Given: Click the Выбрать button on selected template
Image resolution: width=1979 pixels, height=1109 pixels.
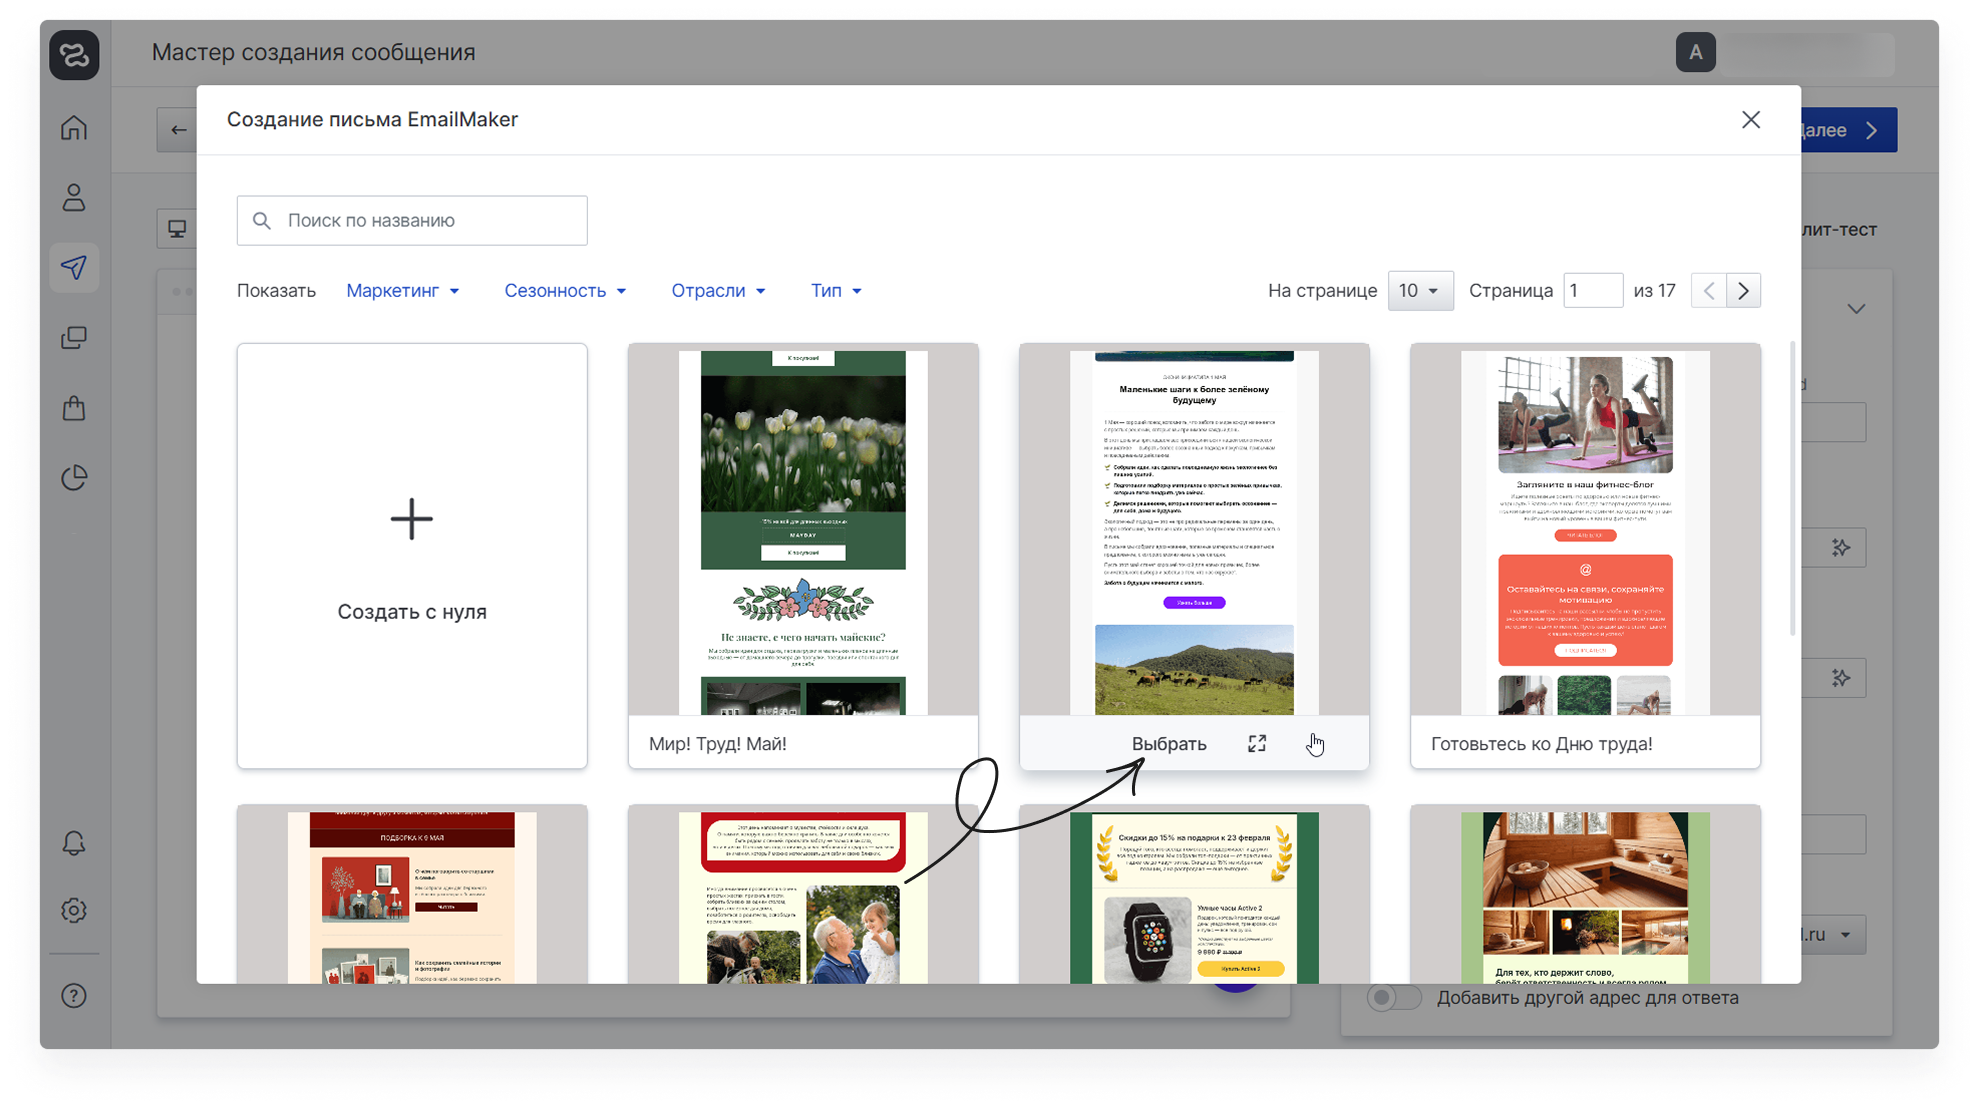Looking at the screenshot, I should 1169,744.
